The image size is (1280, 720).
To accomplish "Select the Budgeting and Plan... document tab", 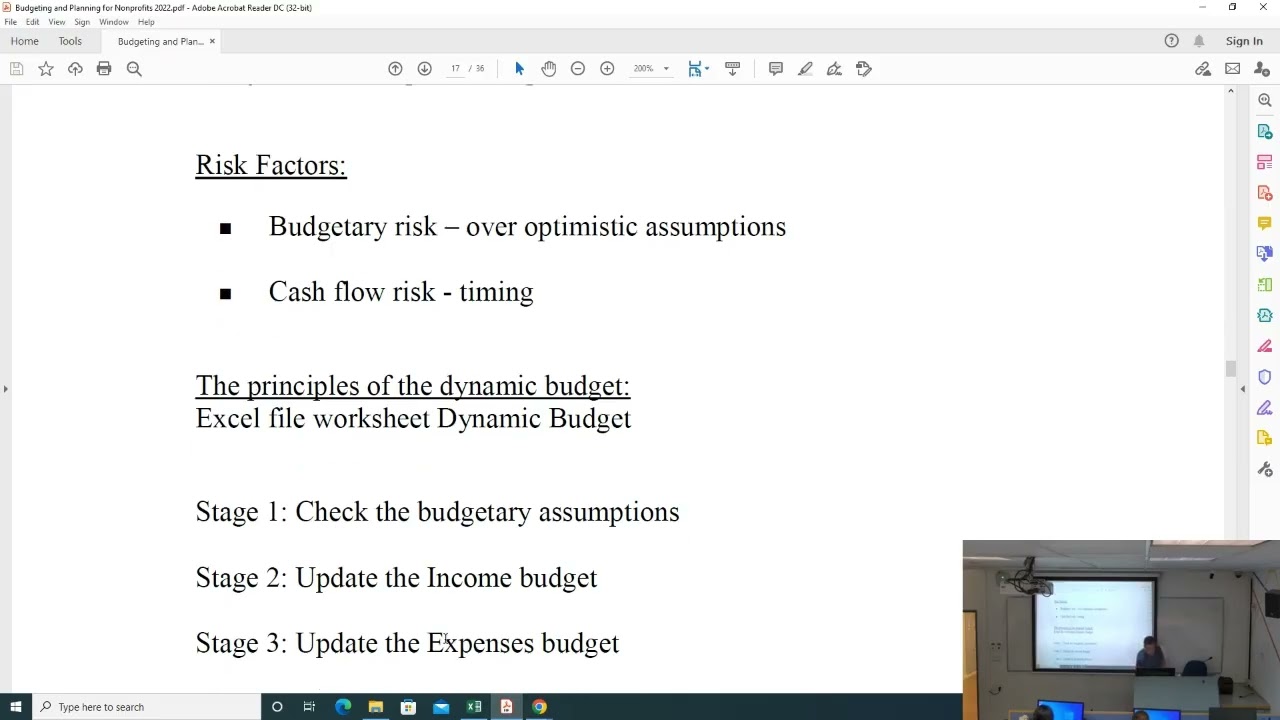I will tap(160, 41).
